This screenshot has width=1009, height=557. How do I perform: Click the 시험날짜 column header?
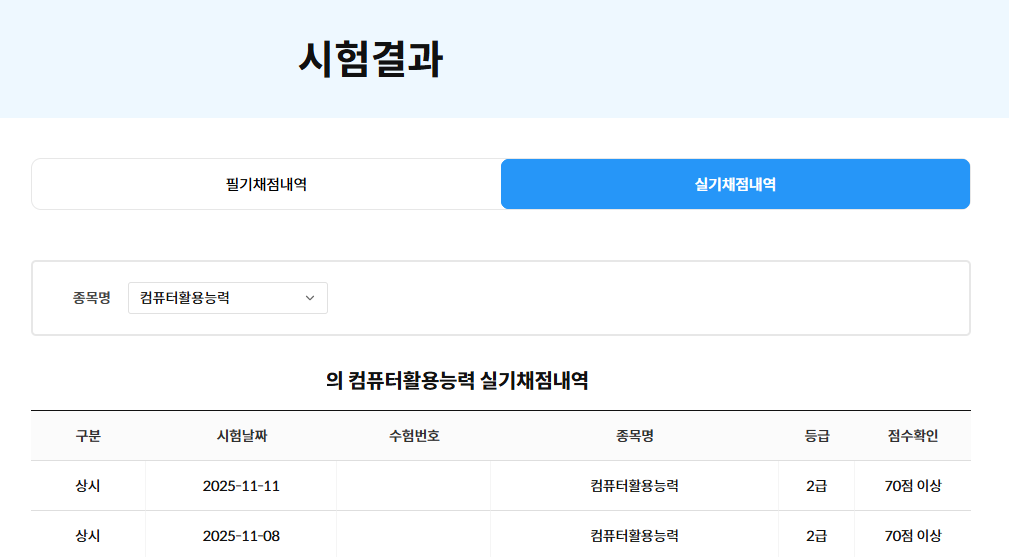coord(241,436)
